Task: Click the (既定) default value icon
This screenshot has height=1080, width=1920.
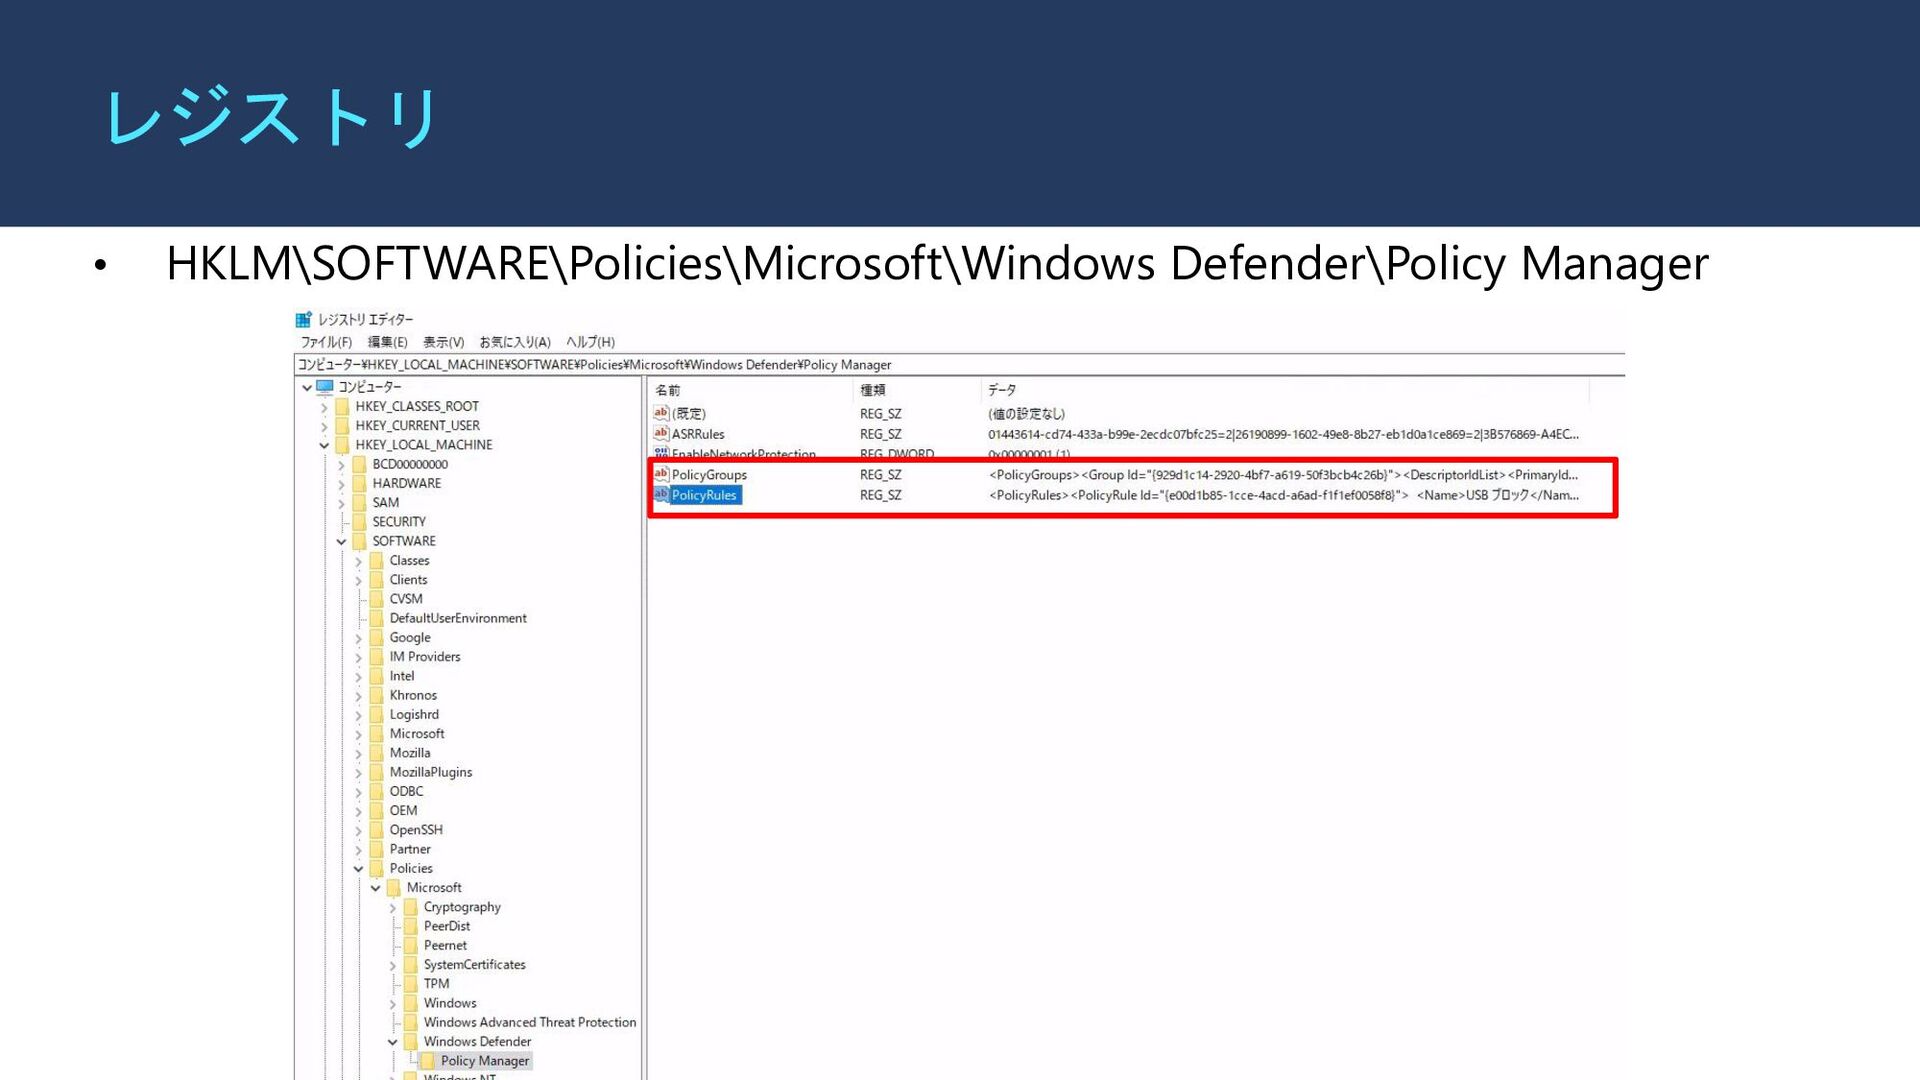Action: [x=661, y=414]
